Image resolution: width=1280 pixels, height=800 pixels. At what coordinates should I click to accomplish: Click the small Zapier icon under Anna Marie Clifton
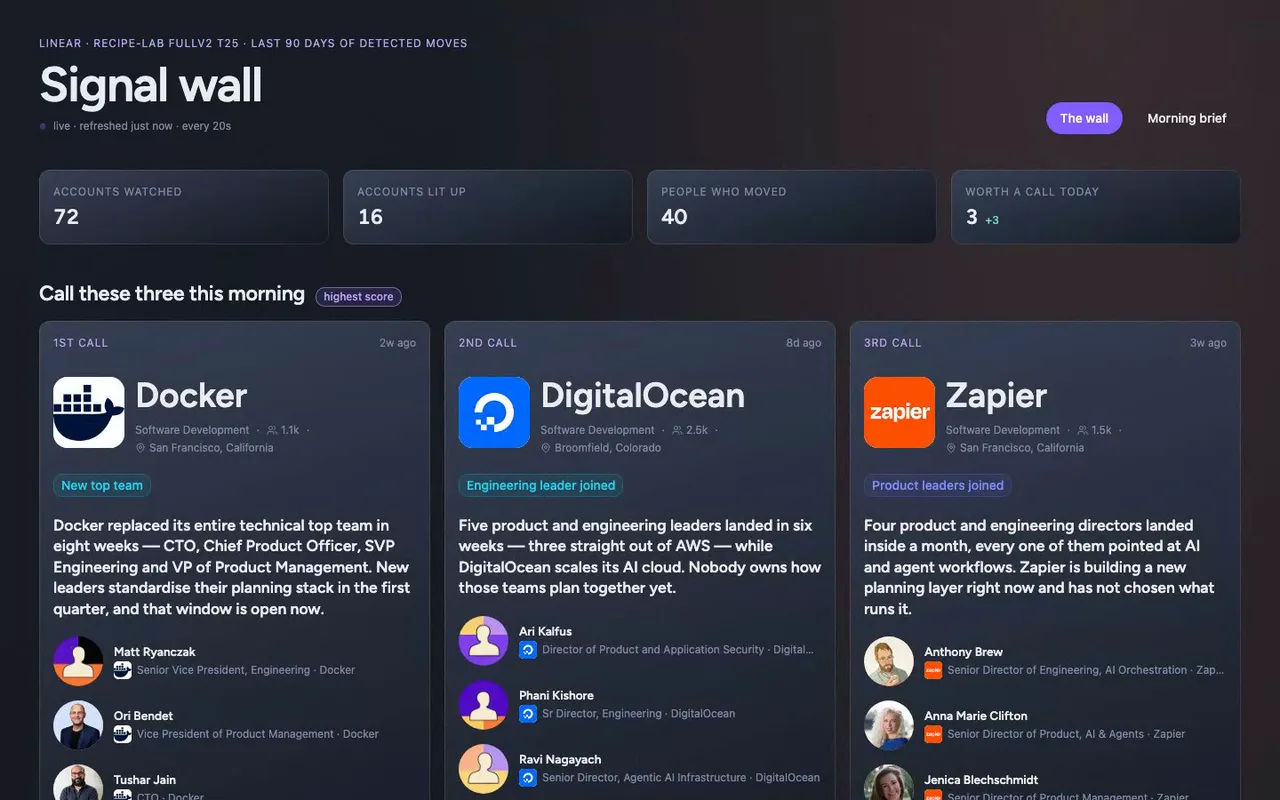point(933,734)
